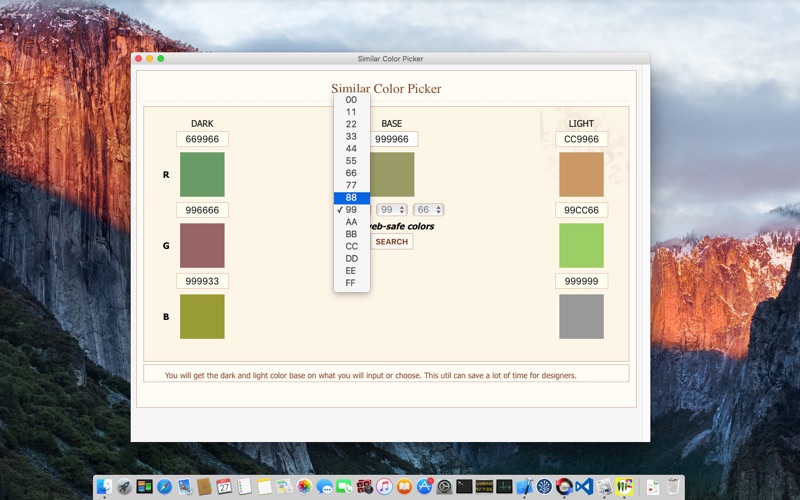Viewport: 800px width, 500px height.
Task: Select 44 from the hex value menu
Action: 352,149
